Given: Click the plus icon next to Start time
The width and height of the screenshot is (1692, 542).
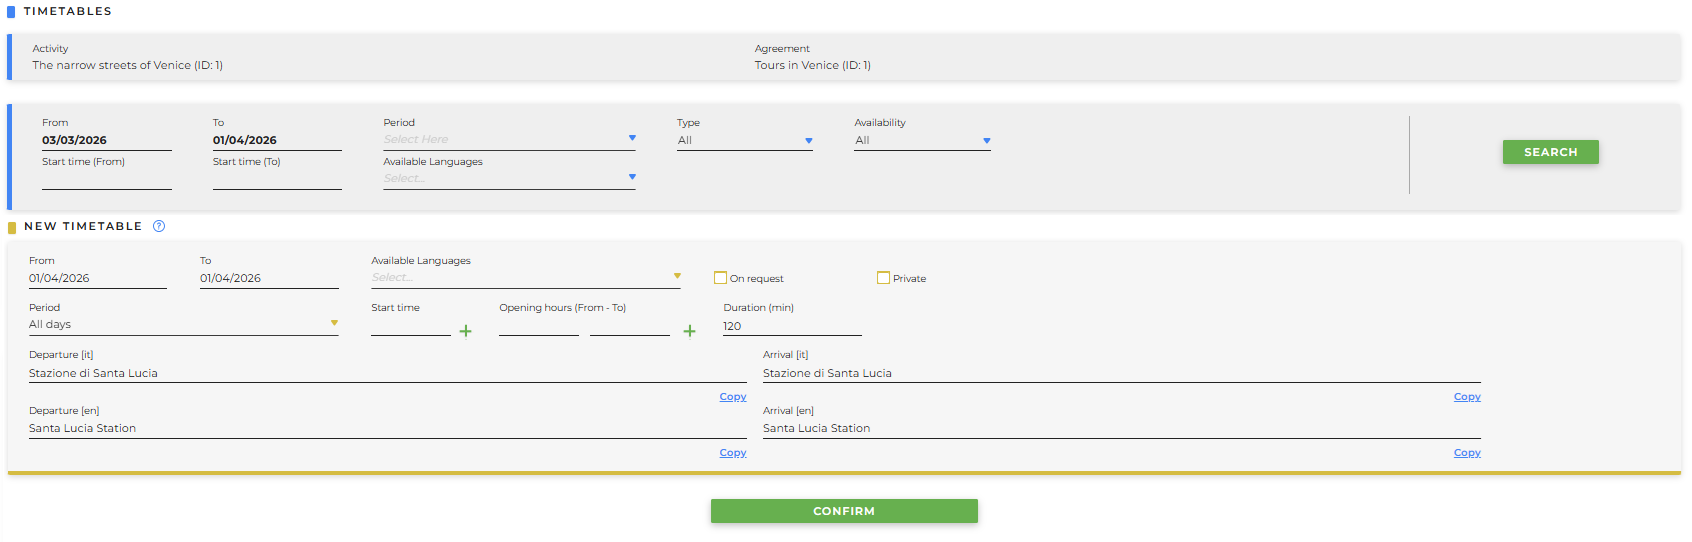Looking at the screenshot, I should point(465,331).
